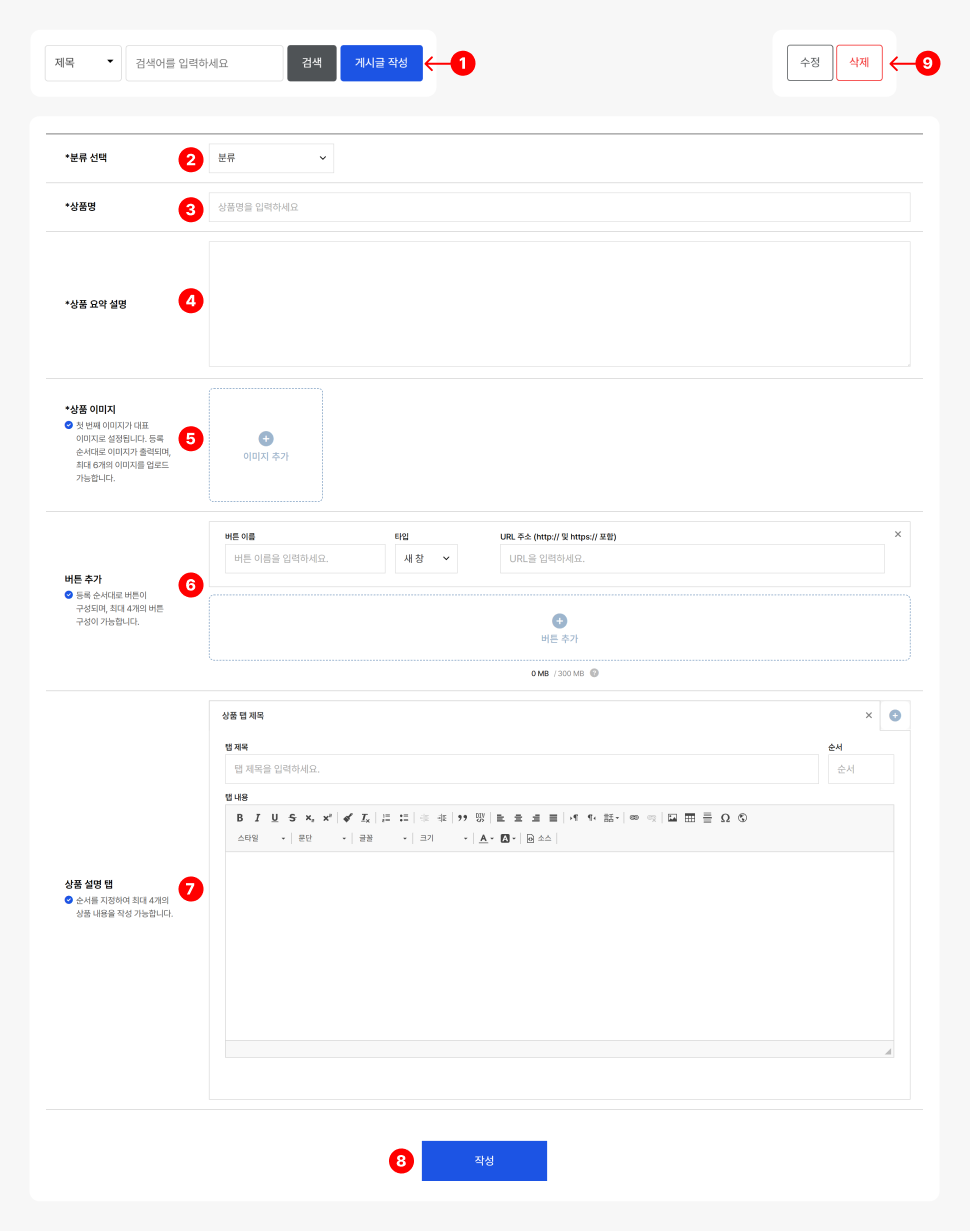Open the special character (Ω) picker
970x1231 pixels.
[x=725, y=818]
